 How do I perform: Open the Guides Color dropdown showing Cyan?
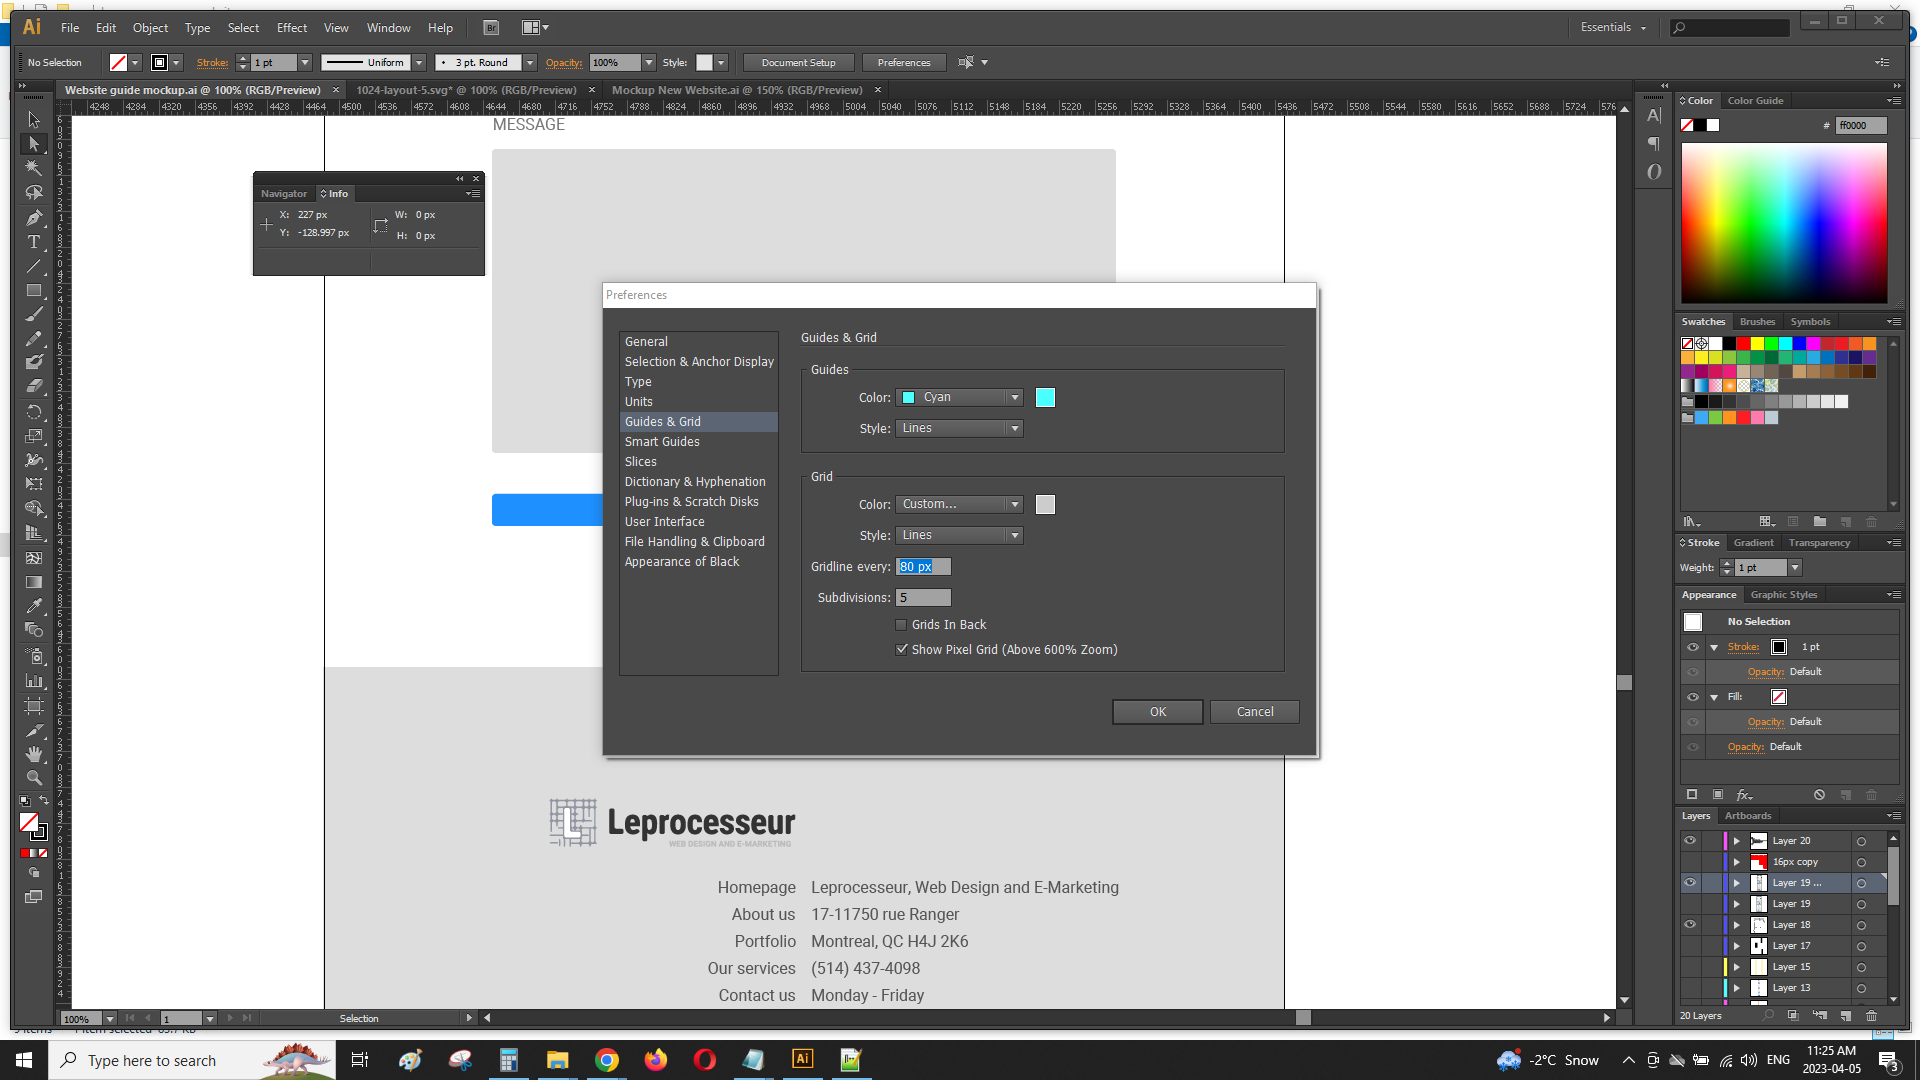(x=959, y=398)
